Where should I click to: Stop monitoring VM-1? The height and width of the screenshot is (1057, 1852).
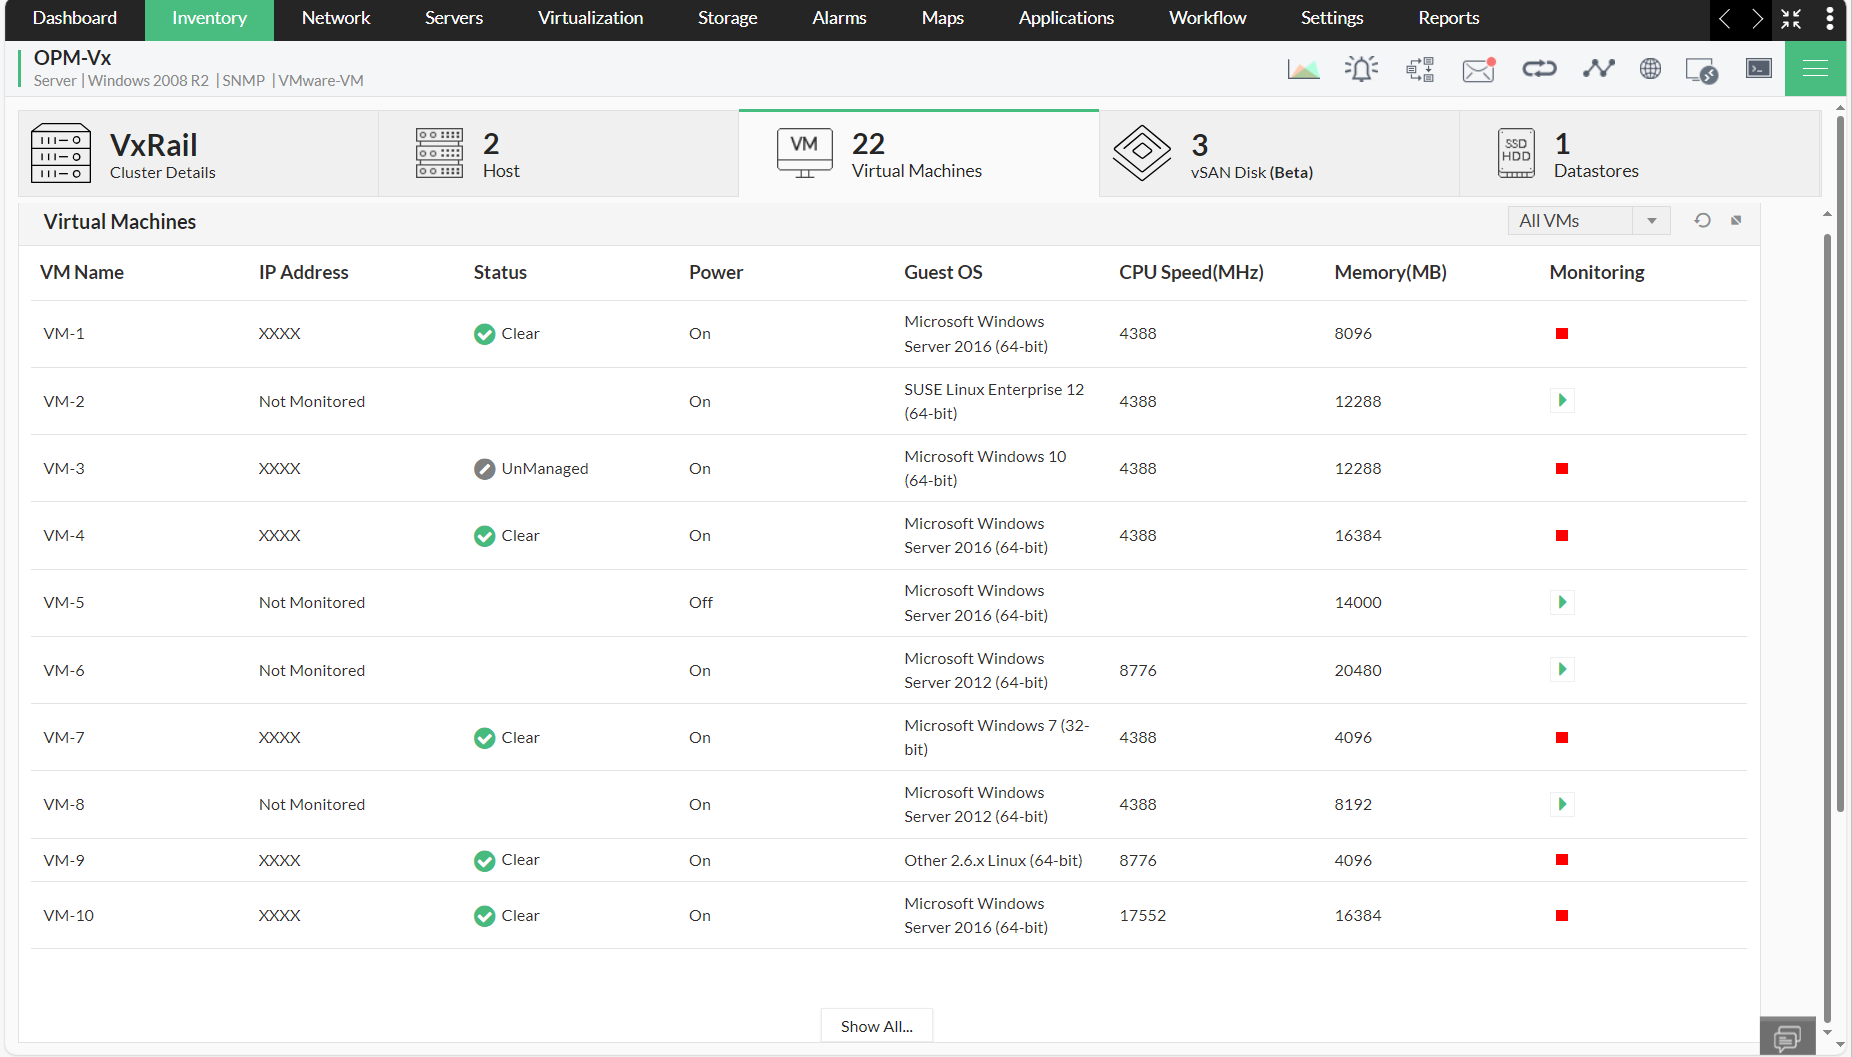1561,333
